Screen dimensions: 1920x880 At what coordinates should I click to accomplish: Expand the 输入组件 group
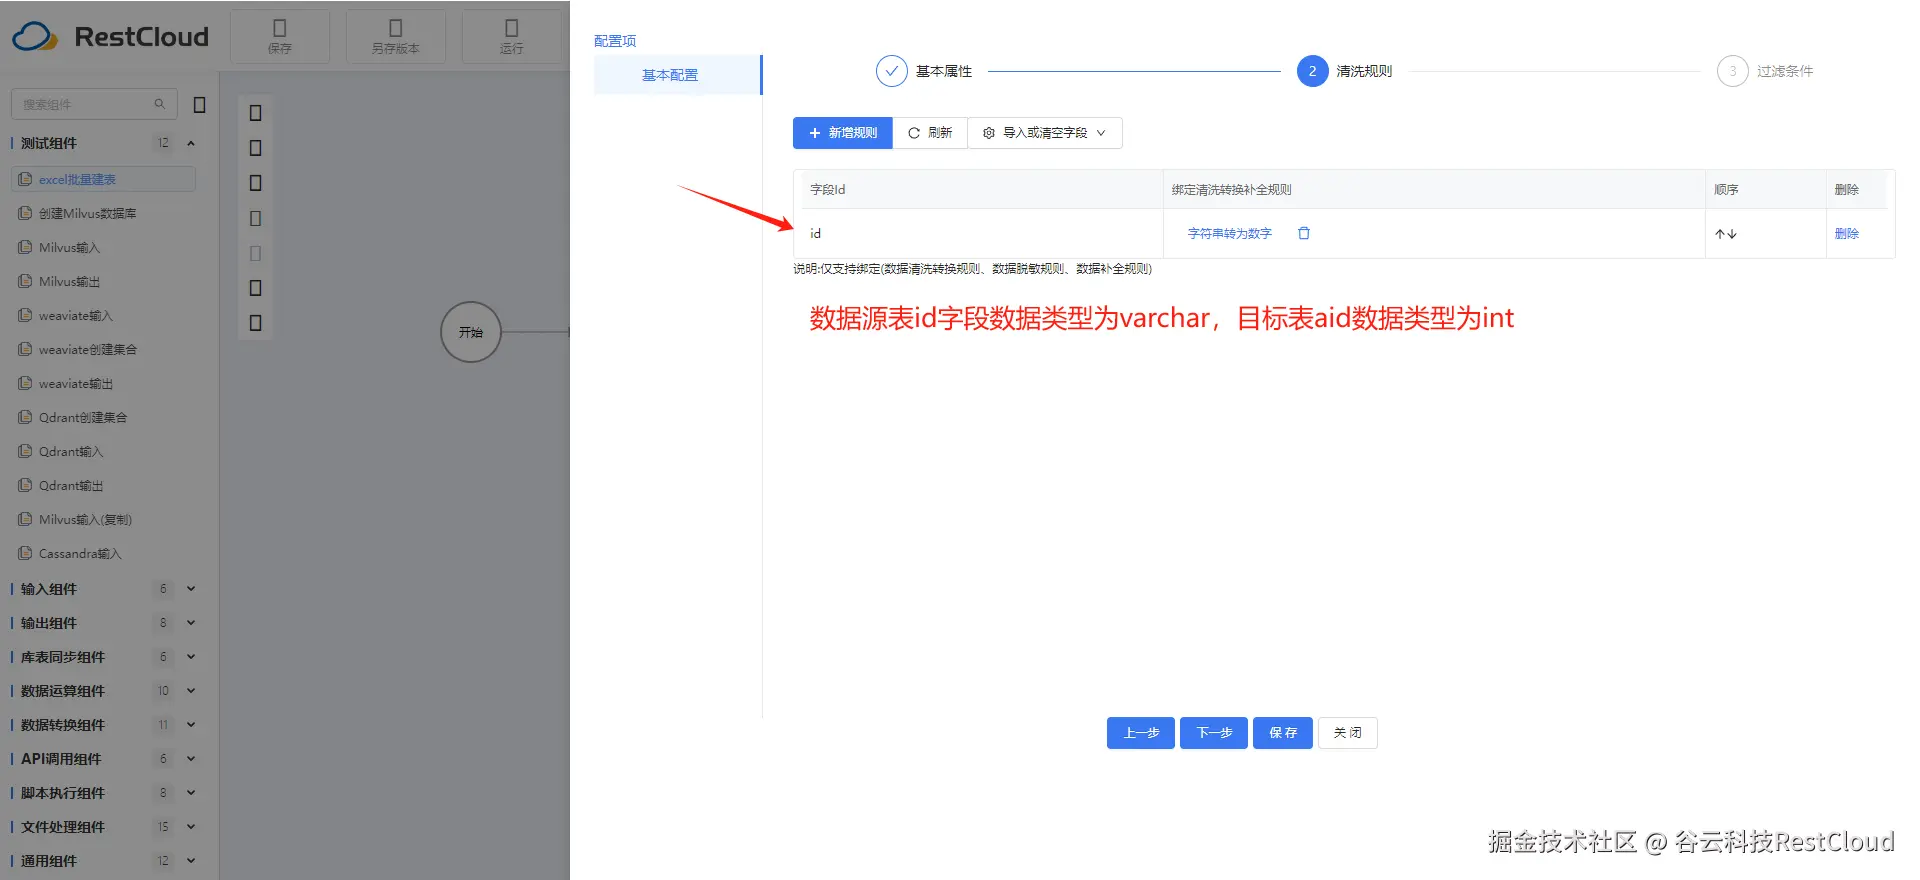point(191,589)
